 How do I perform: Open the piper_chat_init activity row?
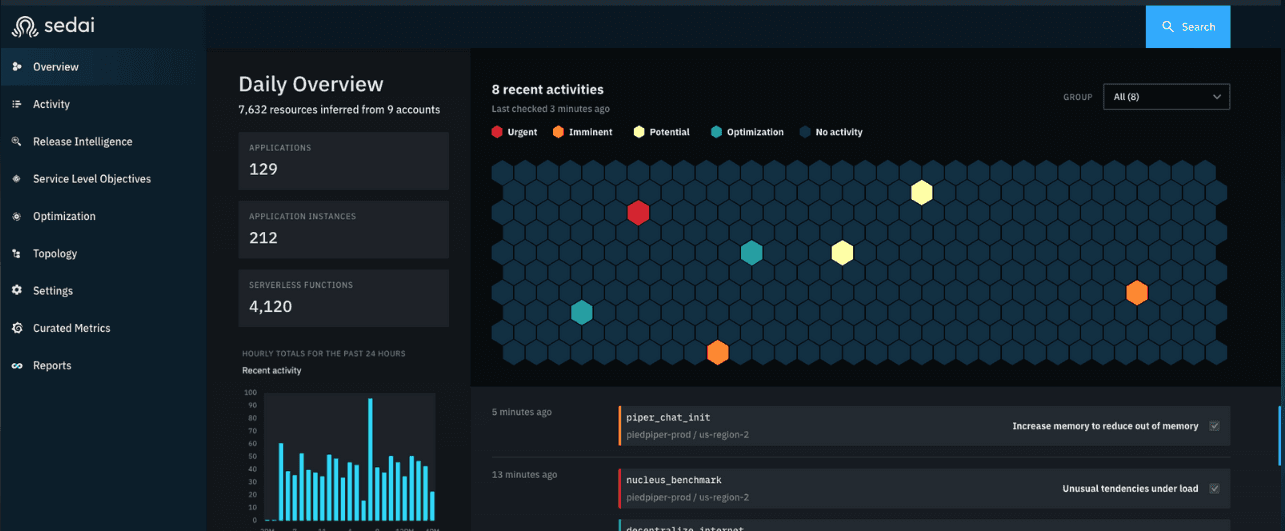(924, 425)
